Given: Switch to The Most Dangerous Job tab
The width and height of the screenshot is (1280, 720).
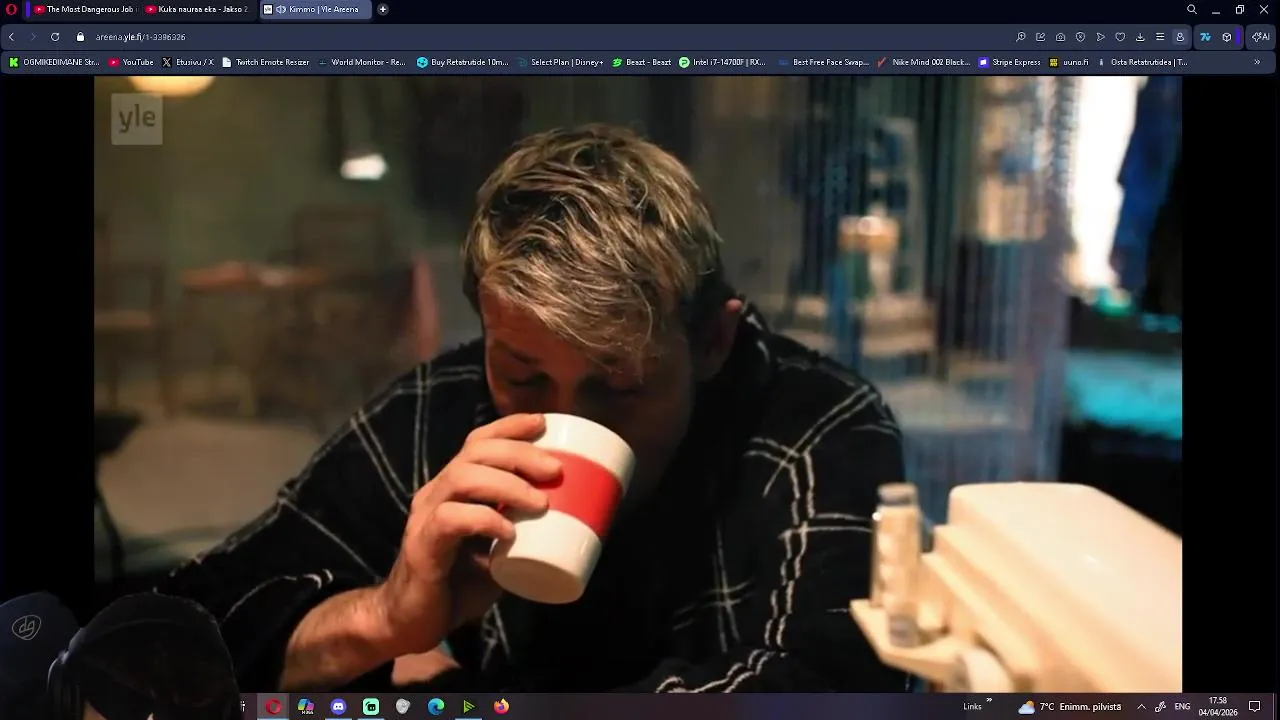Looking at the screenshot, I should [84, 9].
